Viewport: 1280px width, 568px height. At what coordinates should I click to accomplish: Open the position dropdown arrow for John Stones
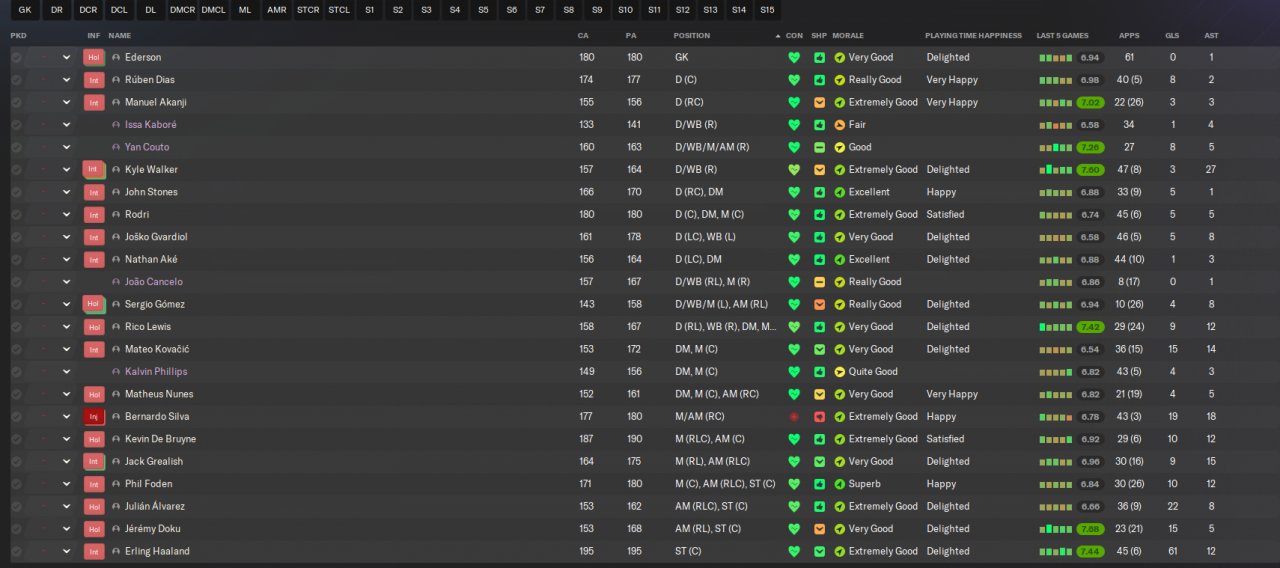pos(66,192)
